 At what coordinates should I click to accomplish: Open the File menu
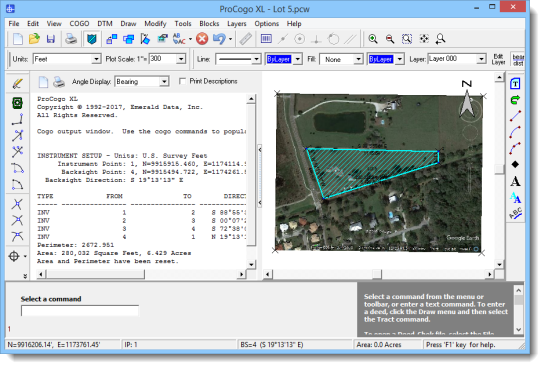point(14,24)
